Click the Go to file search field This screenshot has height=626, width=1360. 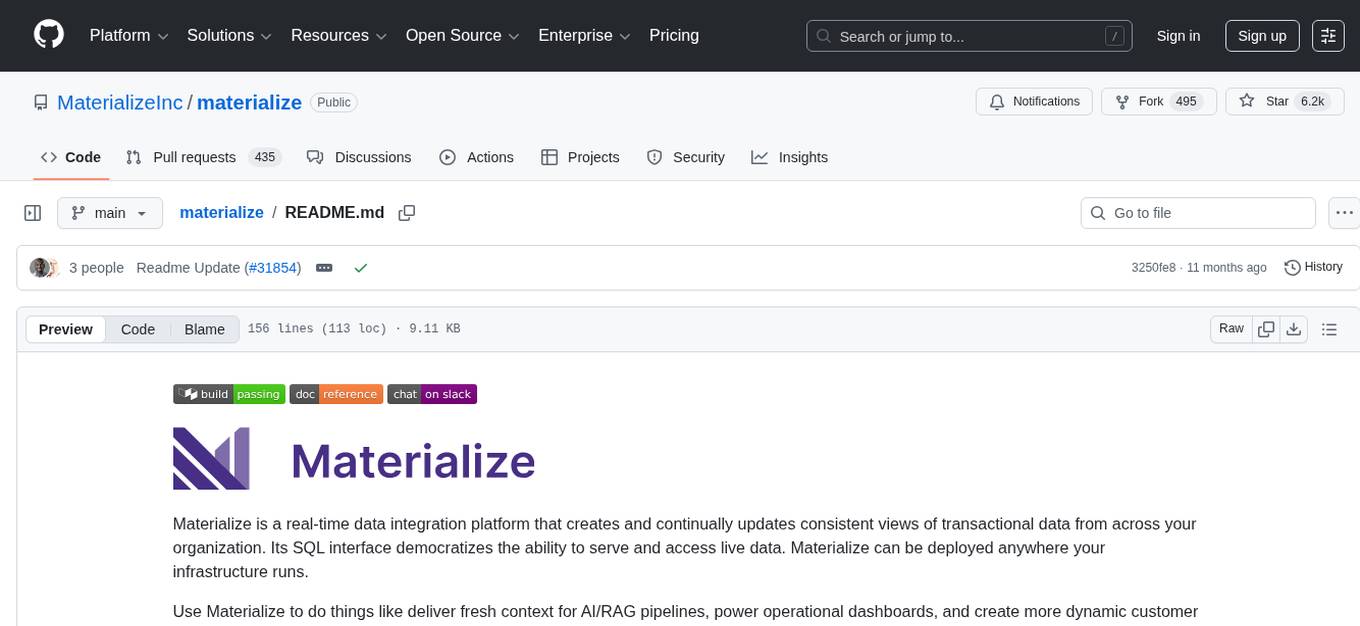pos(1197,212)
